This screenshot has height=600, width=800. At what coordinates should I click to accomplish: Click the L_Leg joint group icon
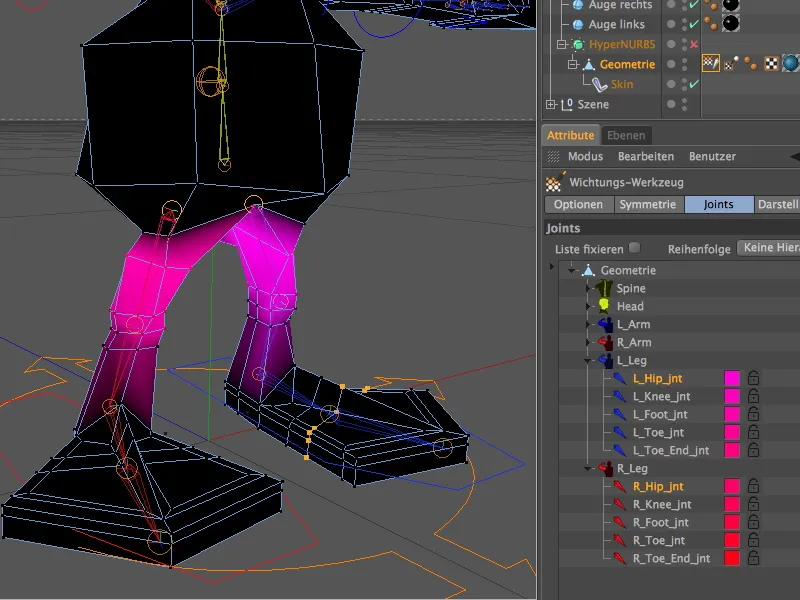point(606,360)
